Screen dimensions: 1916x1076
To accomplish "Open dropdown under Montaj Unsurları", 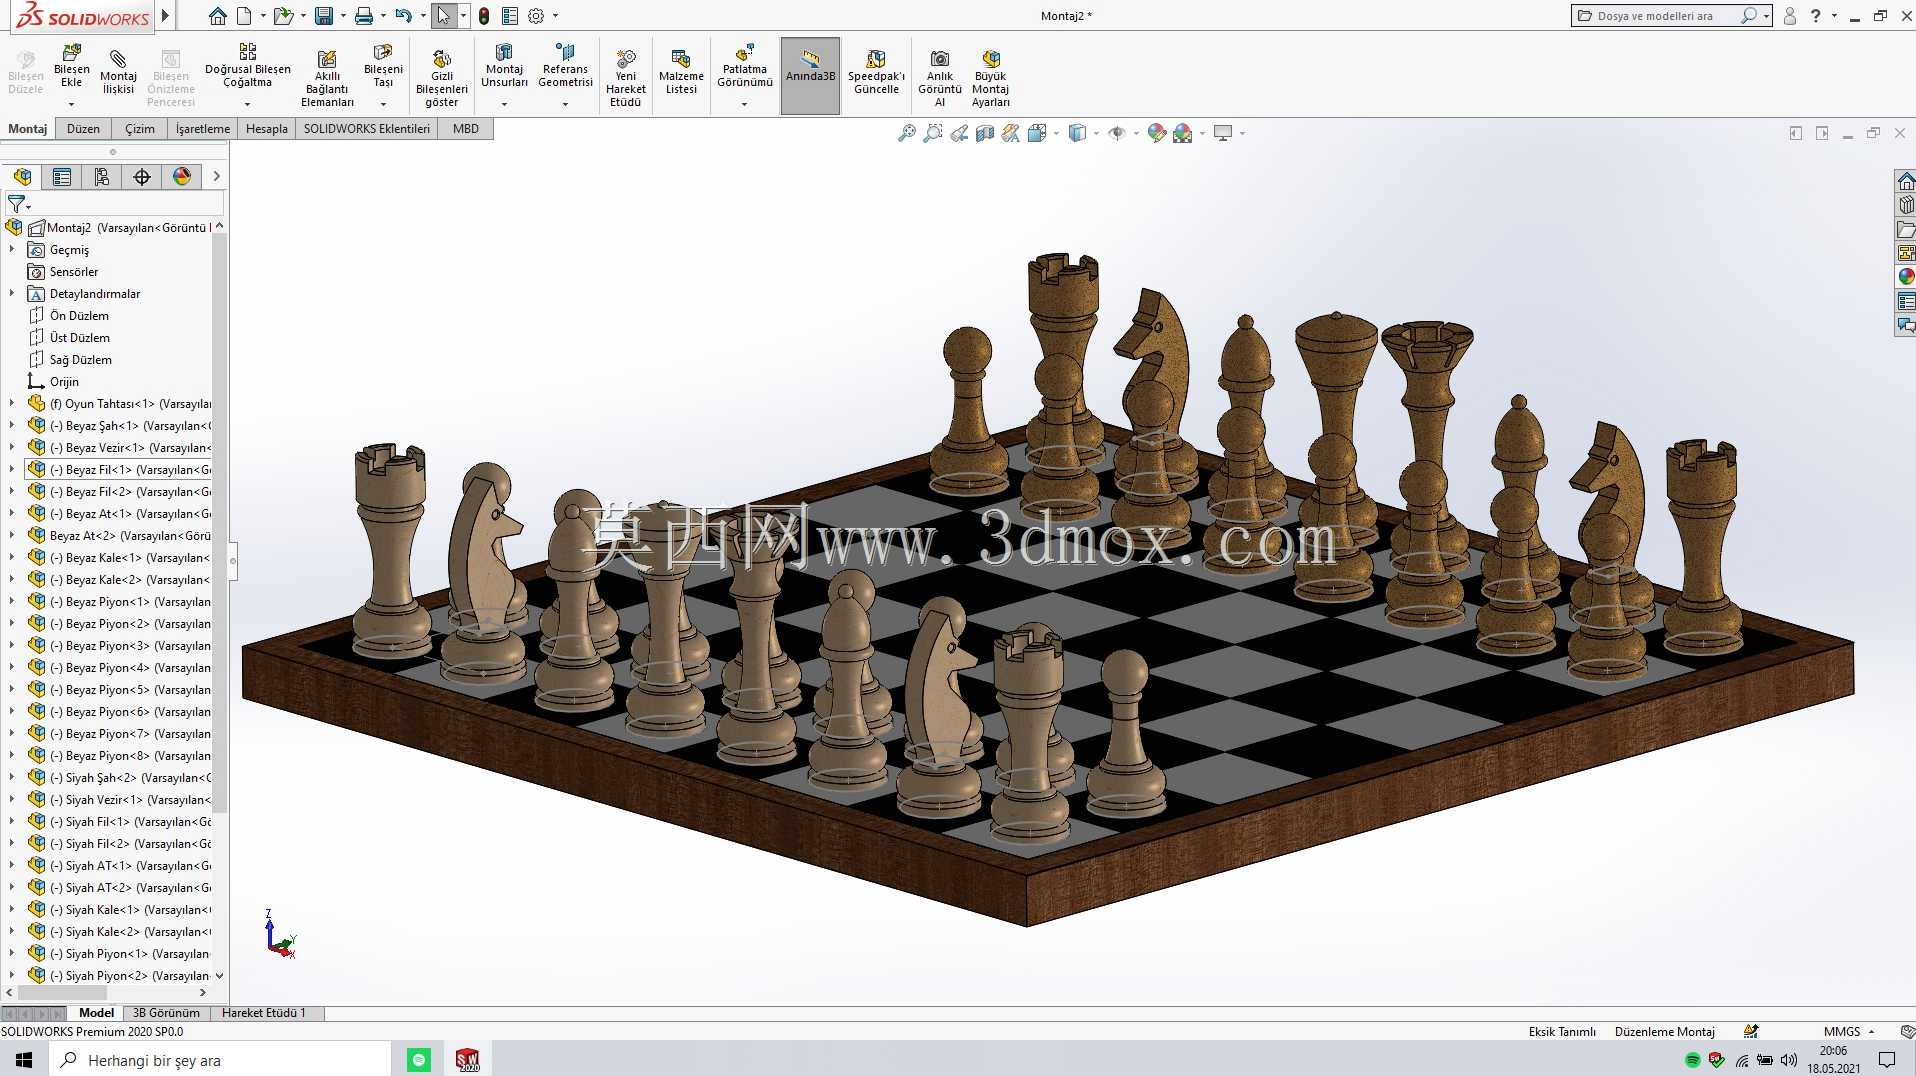I will coord(504,104).
